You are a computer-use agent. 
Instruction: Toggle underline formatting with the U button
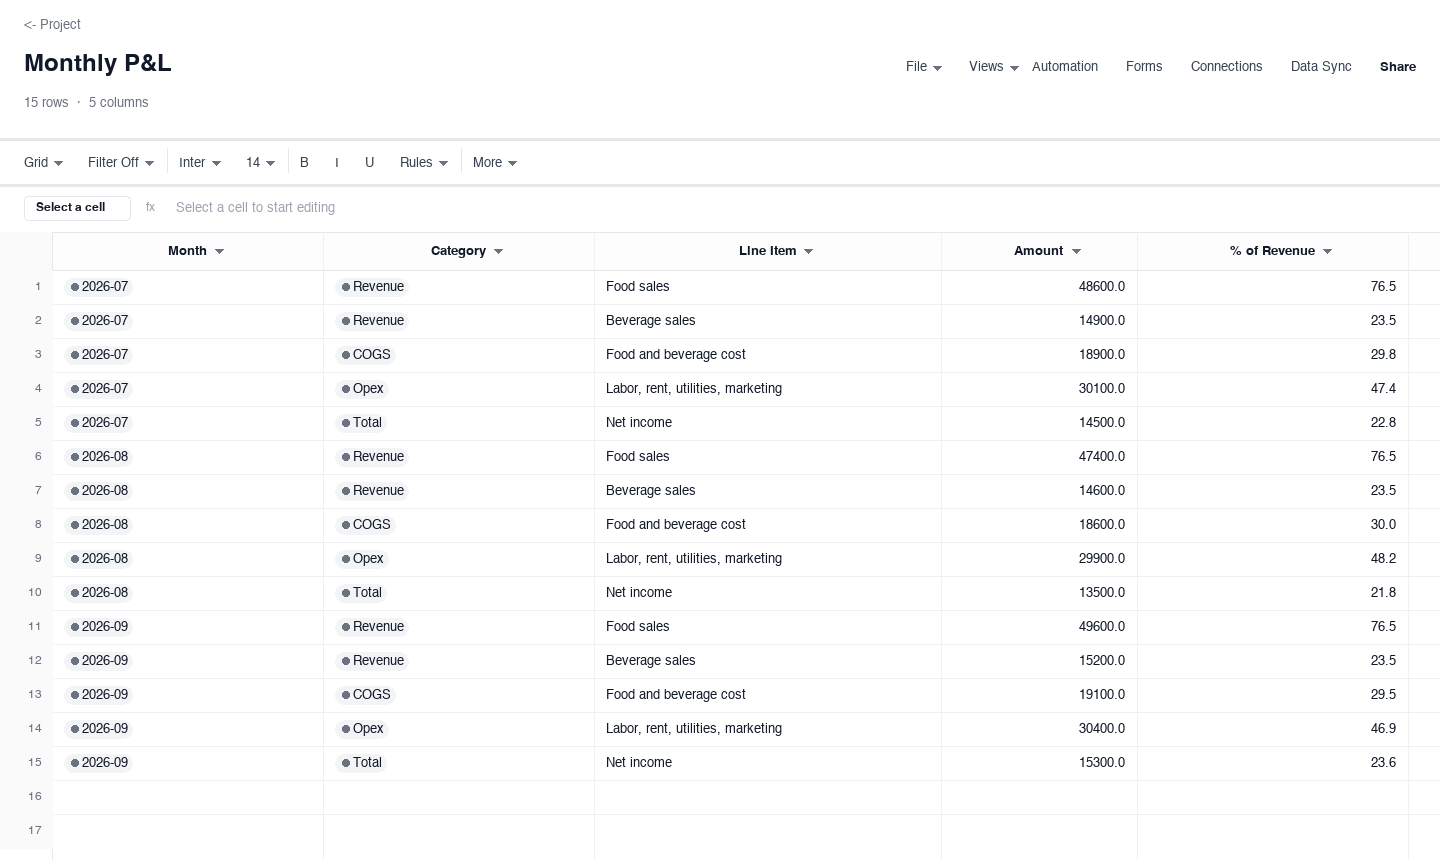tap(369, 162)
